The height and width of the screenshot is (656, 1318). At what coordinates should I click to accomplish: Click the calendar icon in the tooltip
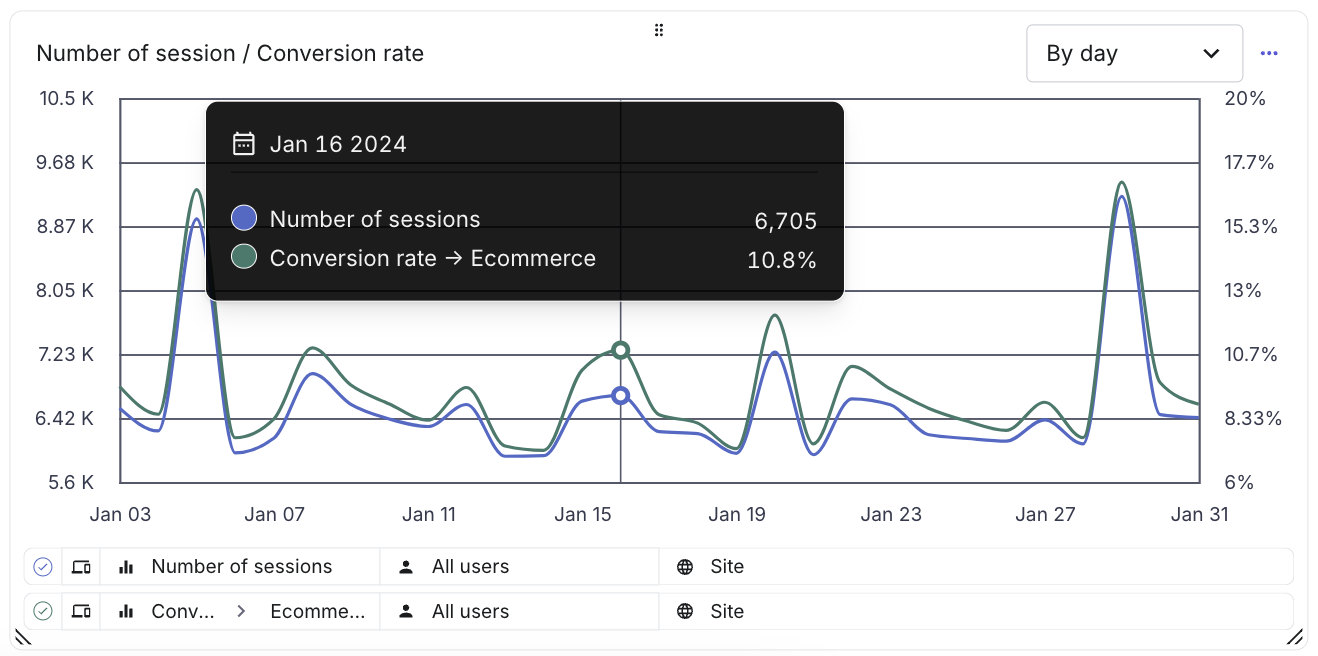coord(244,144)
